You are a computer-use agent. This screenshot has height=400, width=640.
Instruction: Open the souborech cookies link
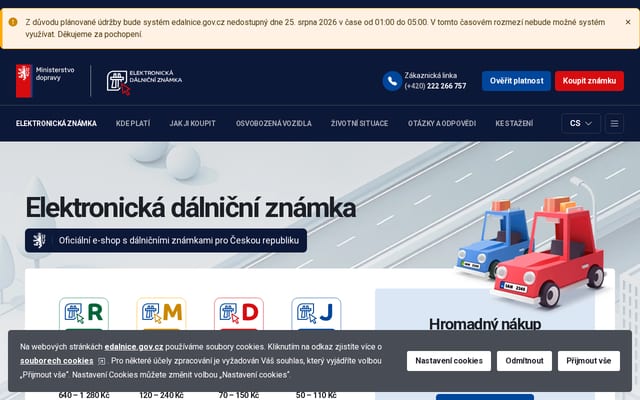(57, 361)
